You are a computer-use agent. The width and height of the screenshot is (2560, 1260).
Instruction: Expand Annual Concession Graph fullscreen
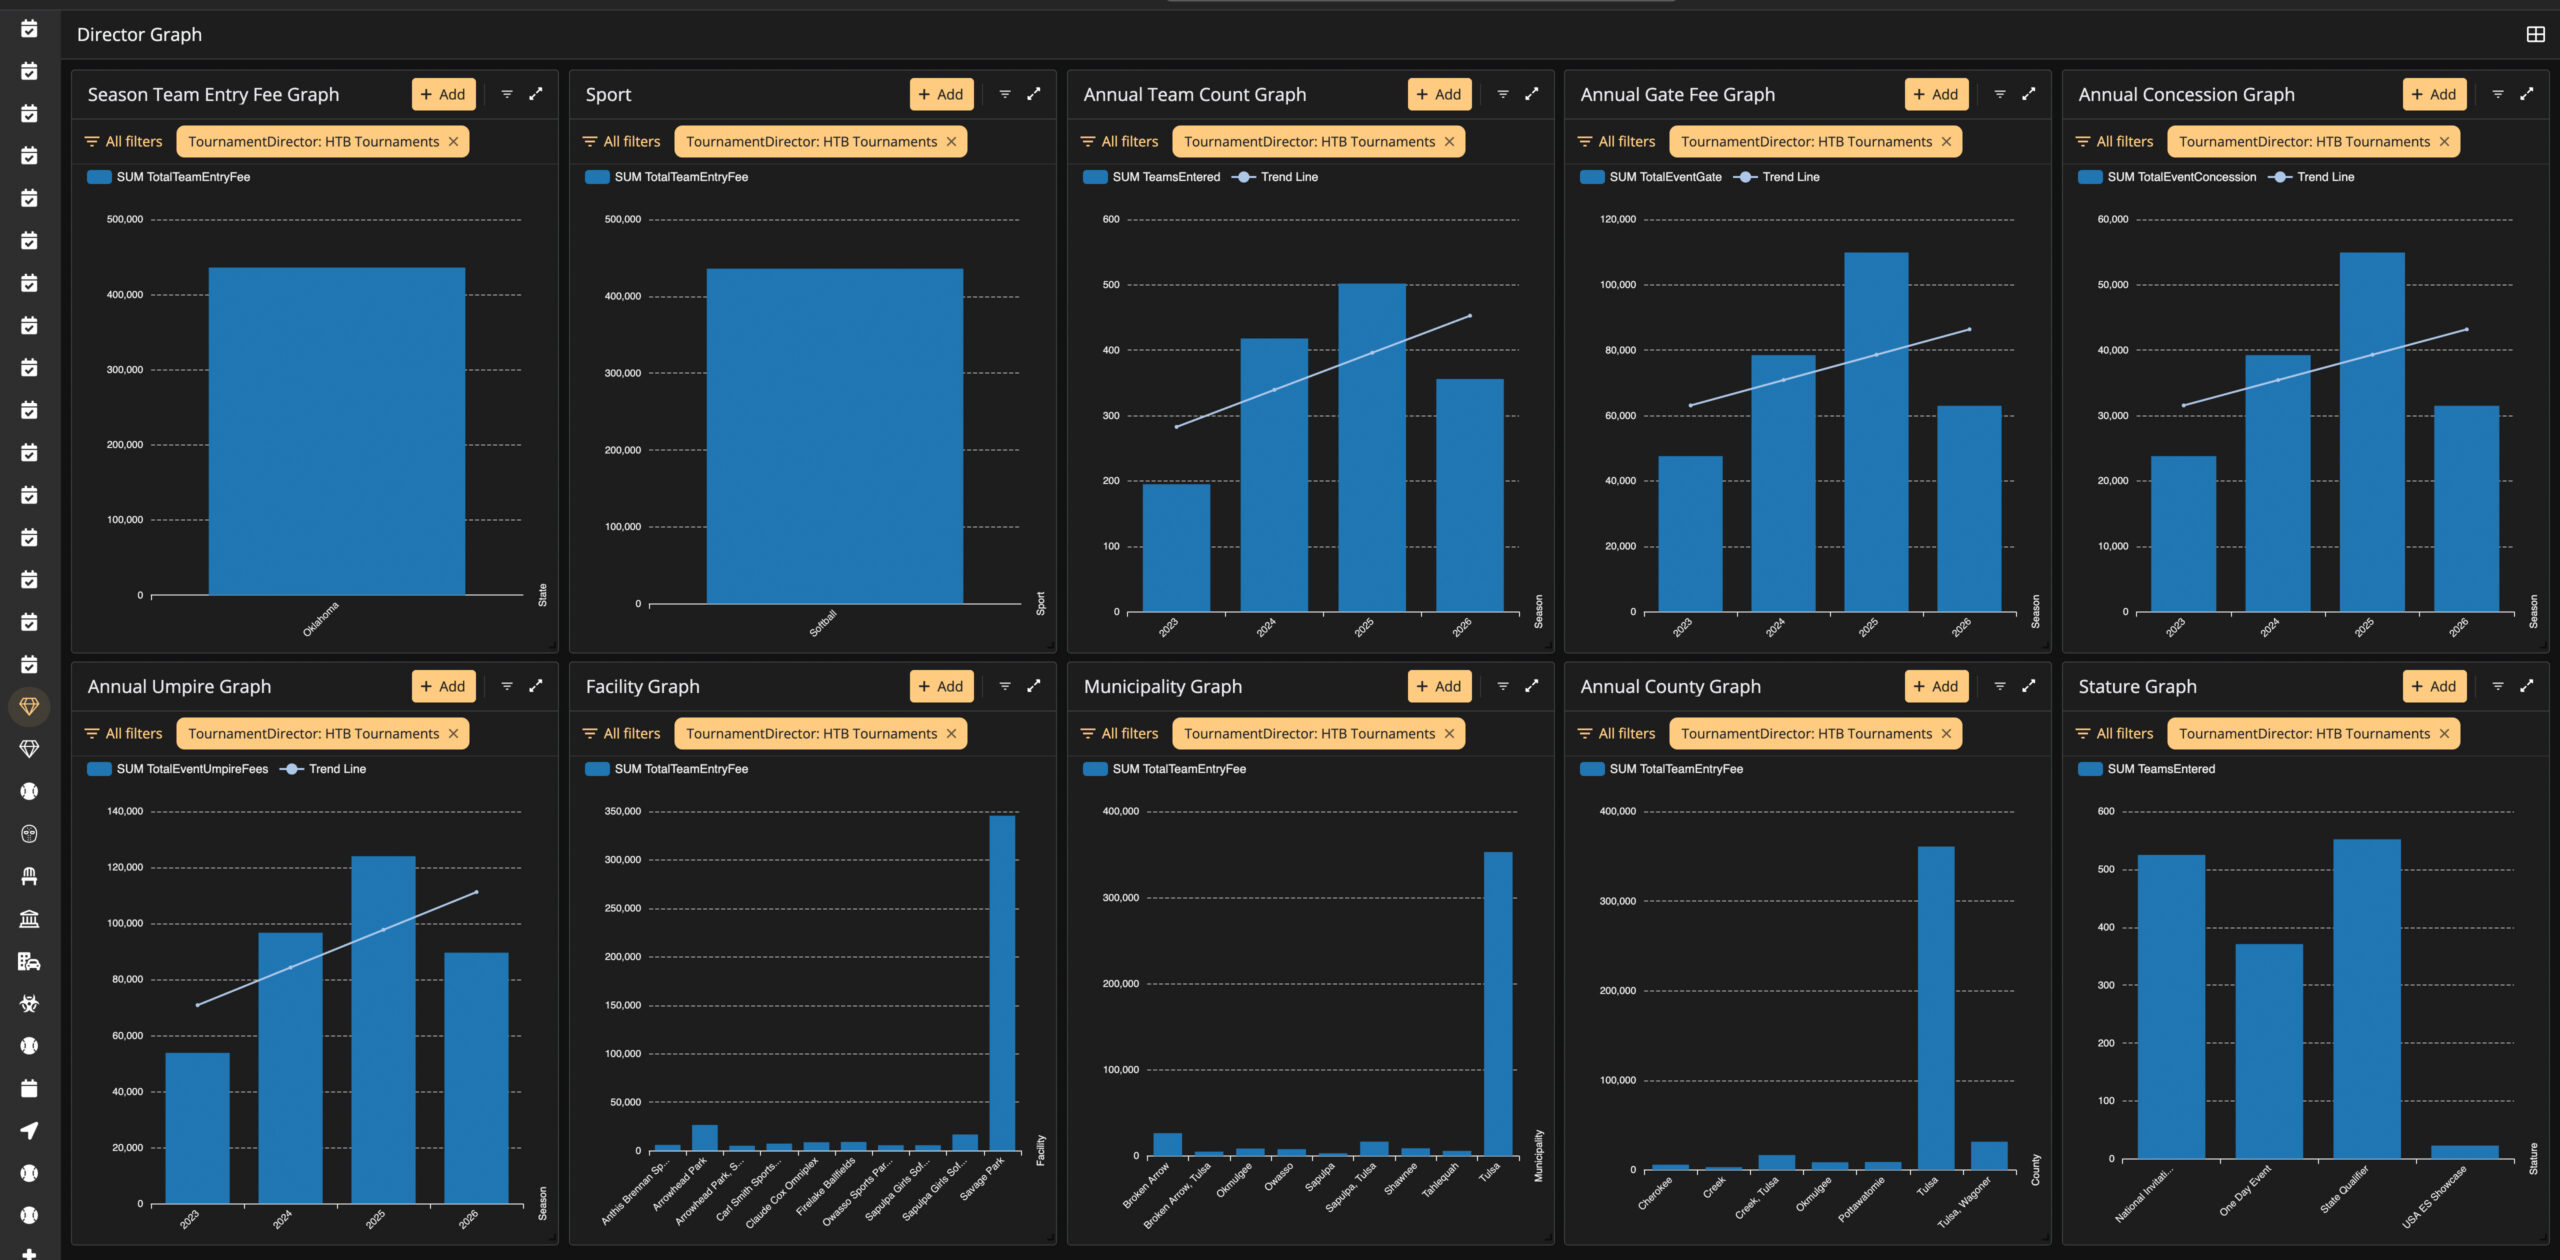point(2527,94)
